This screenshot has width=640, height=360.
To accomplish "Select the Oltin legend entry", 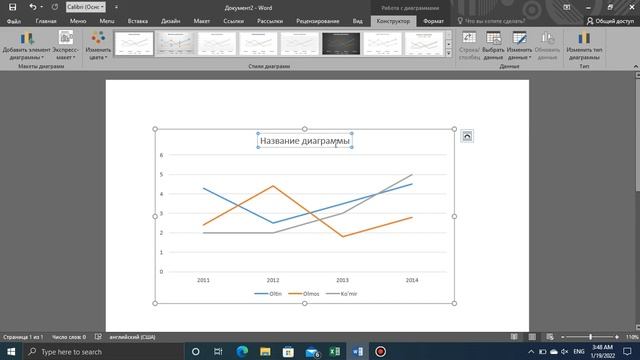I will click(x=268, y=293).
